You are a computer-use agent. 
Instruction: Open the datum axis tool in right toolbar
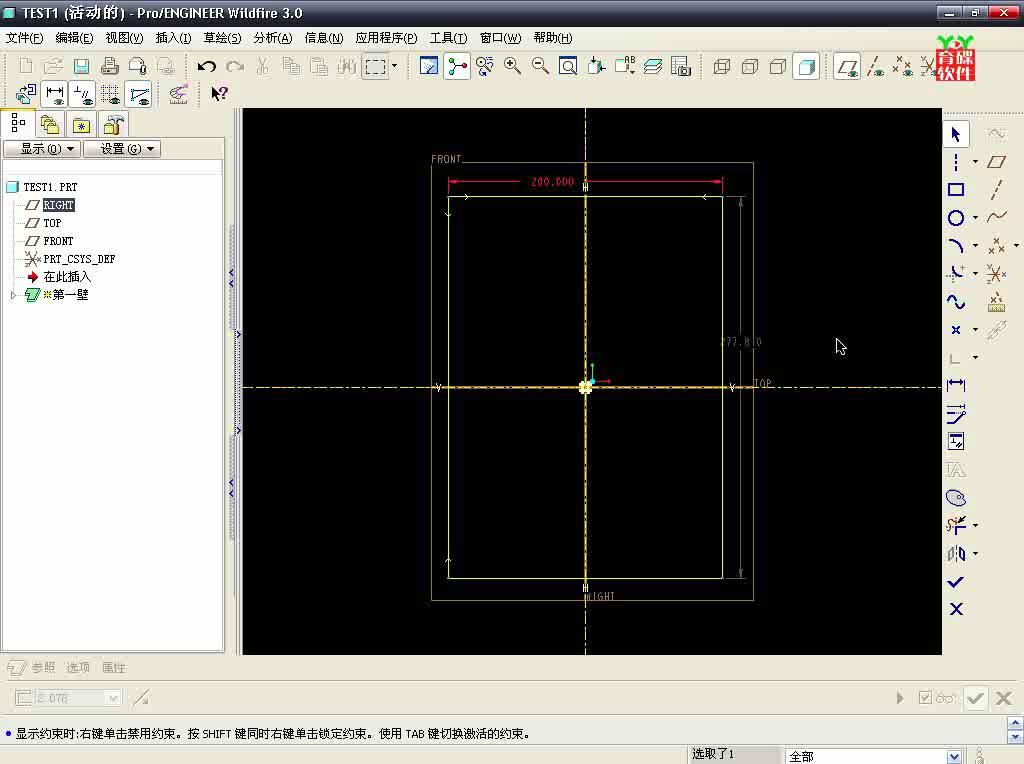pos(996,190)
